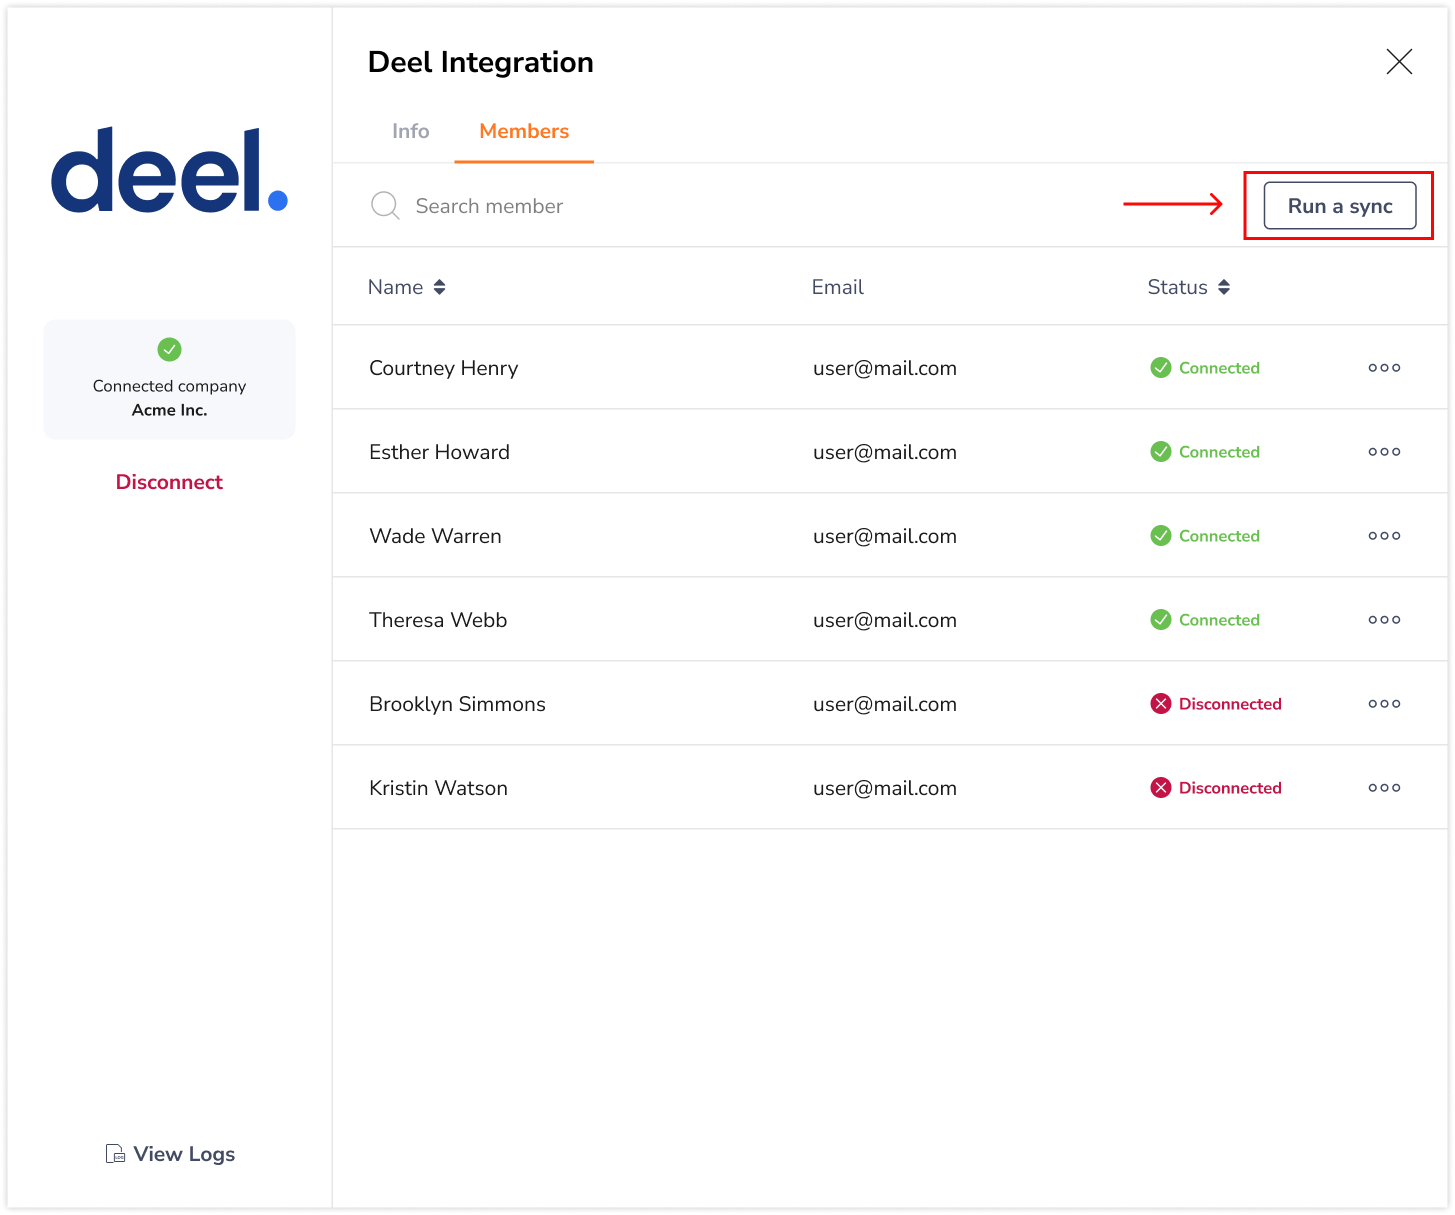Click the logs document icon
Screen dimensions: 1455x1215
[x=115, y=1154]
